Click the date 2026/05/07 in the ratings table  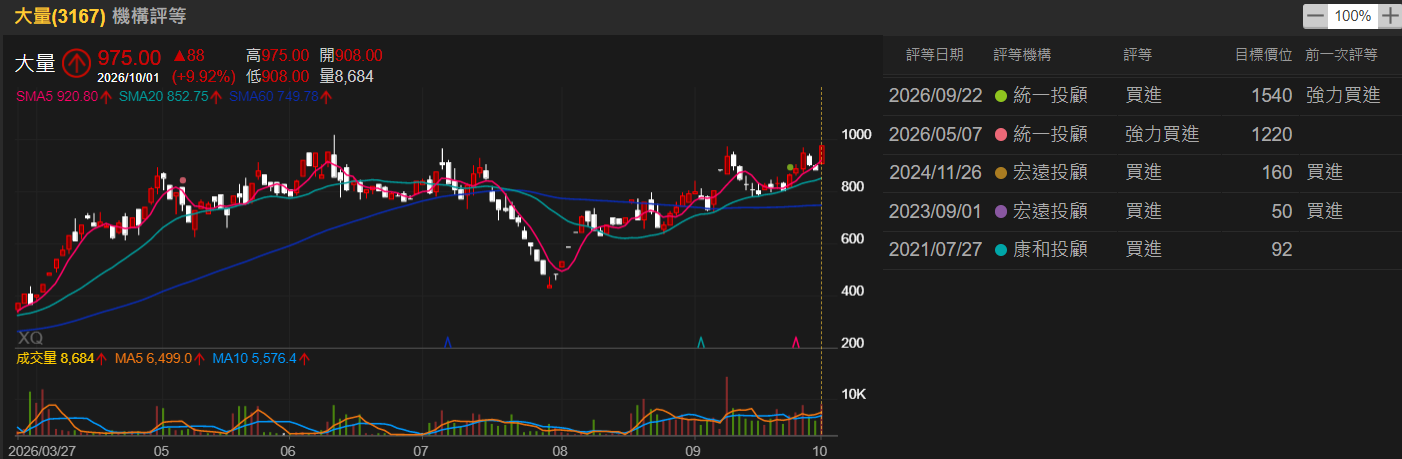tap(935, 134)
